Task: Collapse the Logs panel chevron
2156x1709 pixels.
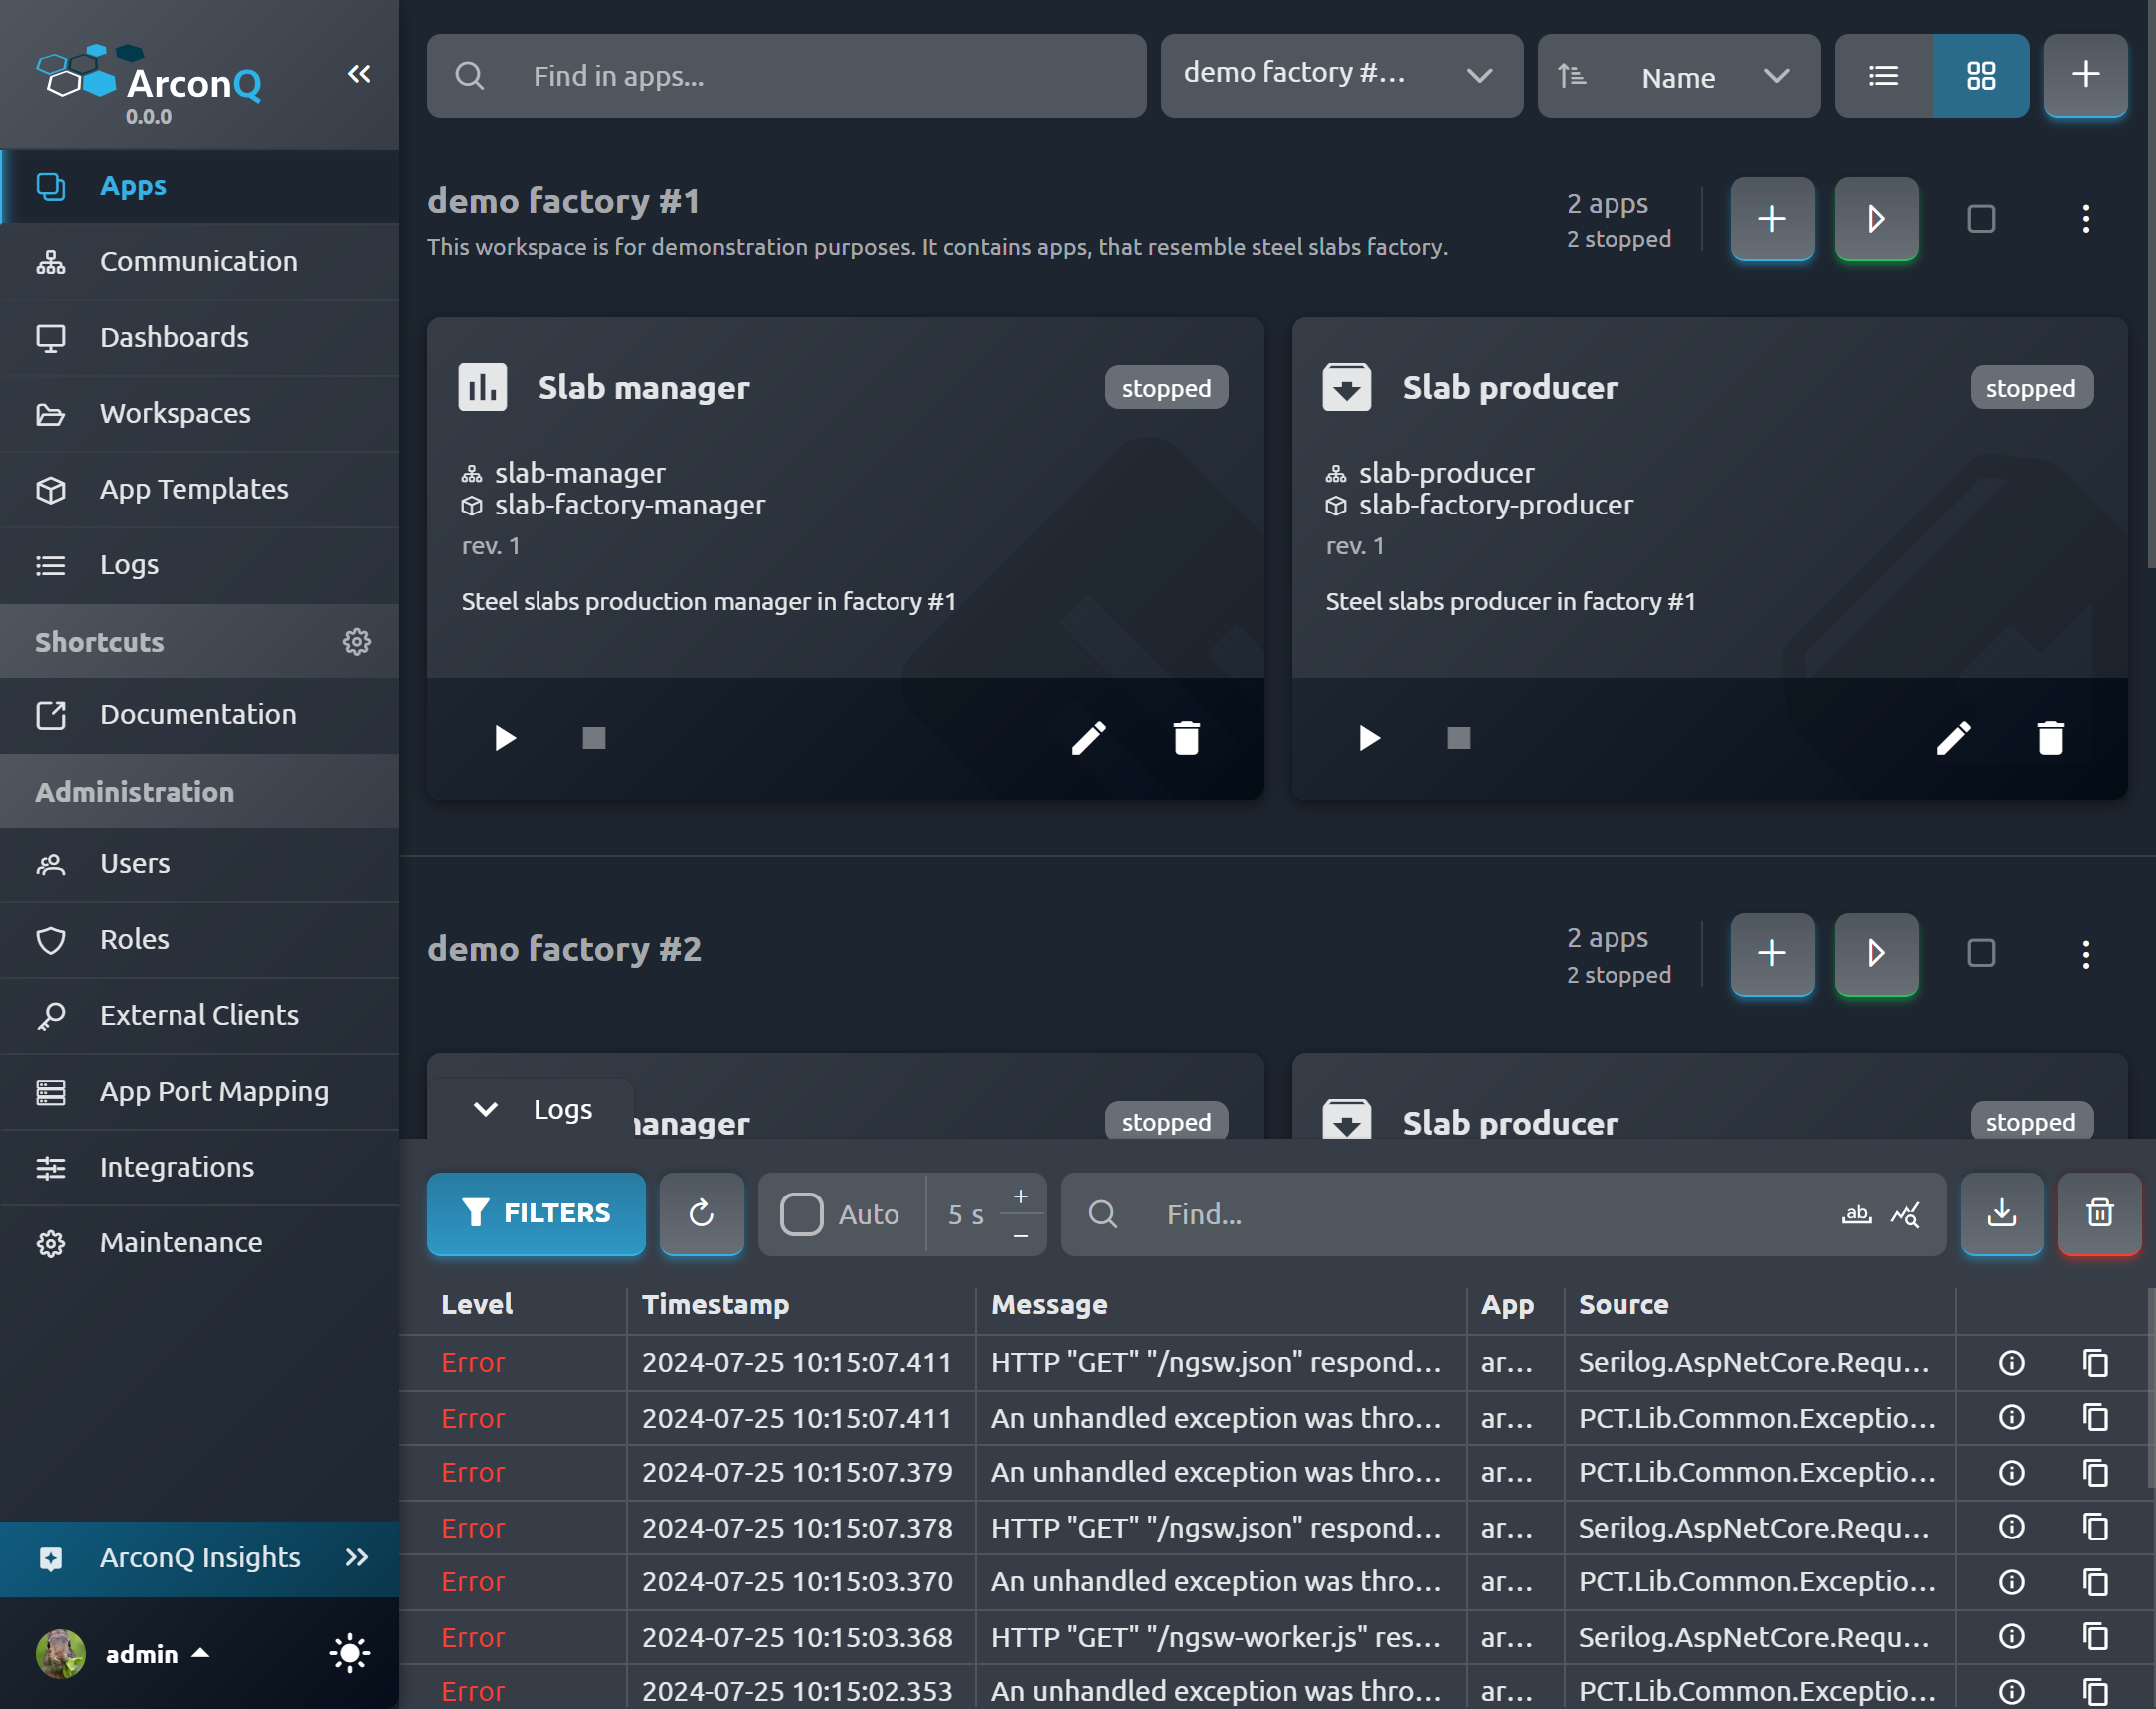Action: 485,1109
